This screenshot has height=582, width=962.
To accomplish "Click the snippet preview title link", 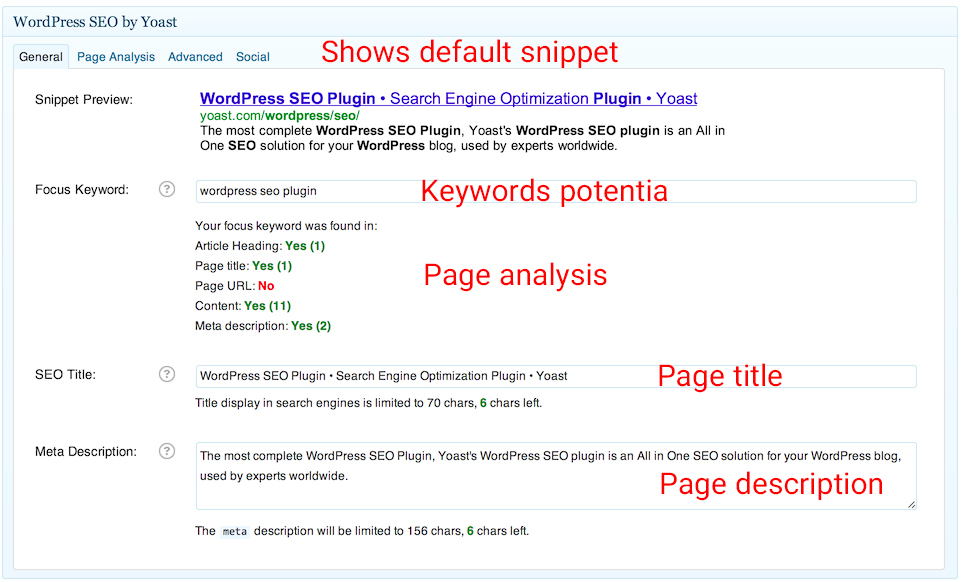I will [x=448, y=99].
